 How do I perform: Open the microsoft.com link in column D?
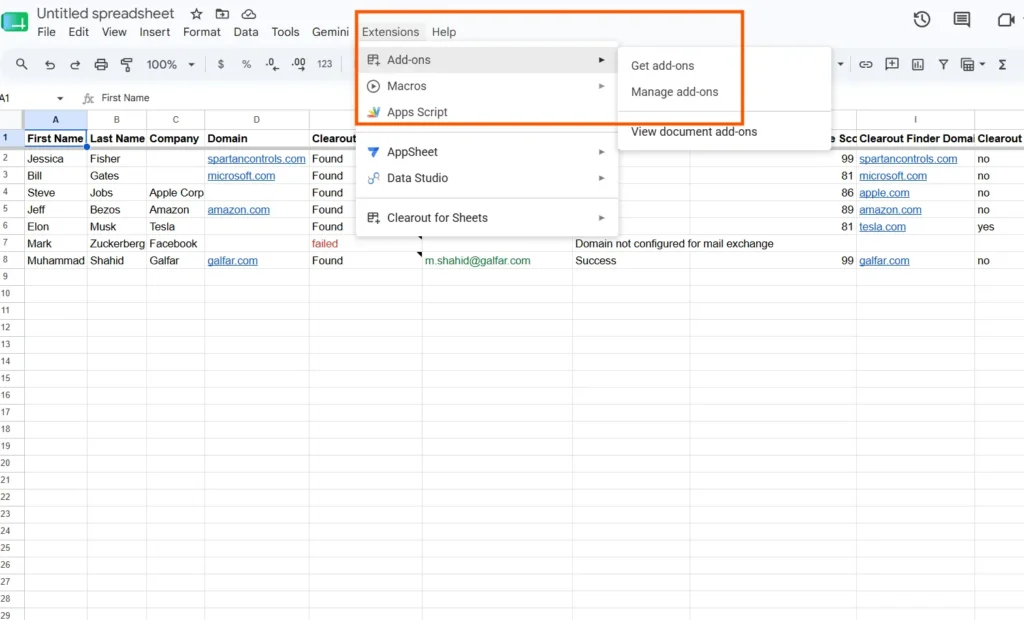tap(241, 176)
